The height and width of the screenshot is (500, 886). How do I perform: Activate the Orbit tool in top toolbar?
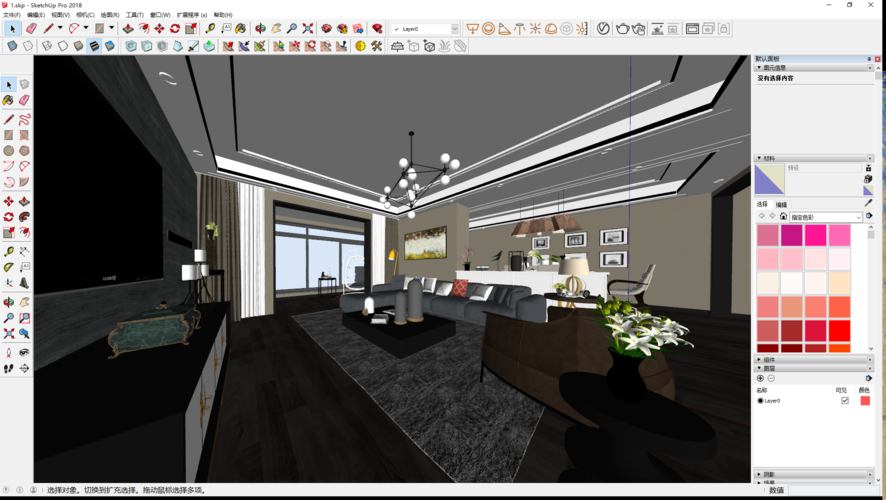[260, 28]
